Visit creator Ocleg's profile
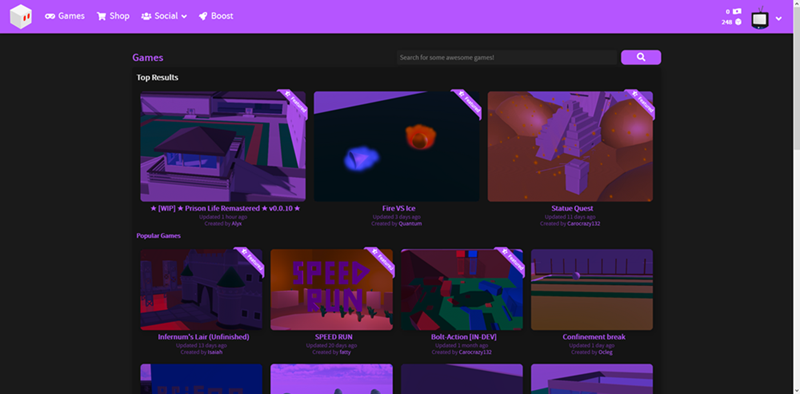The width and height of the screenshot is (800, 394). [605, 352]
